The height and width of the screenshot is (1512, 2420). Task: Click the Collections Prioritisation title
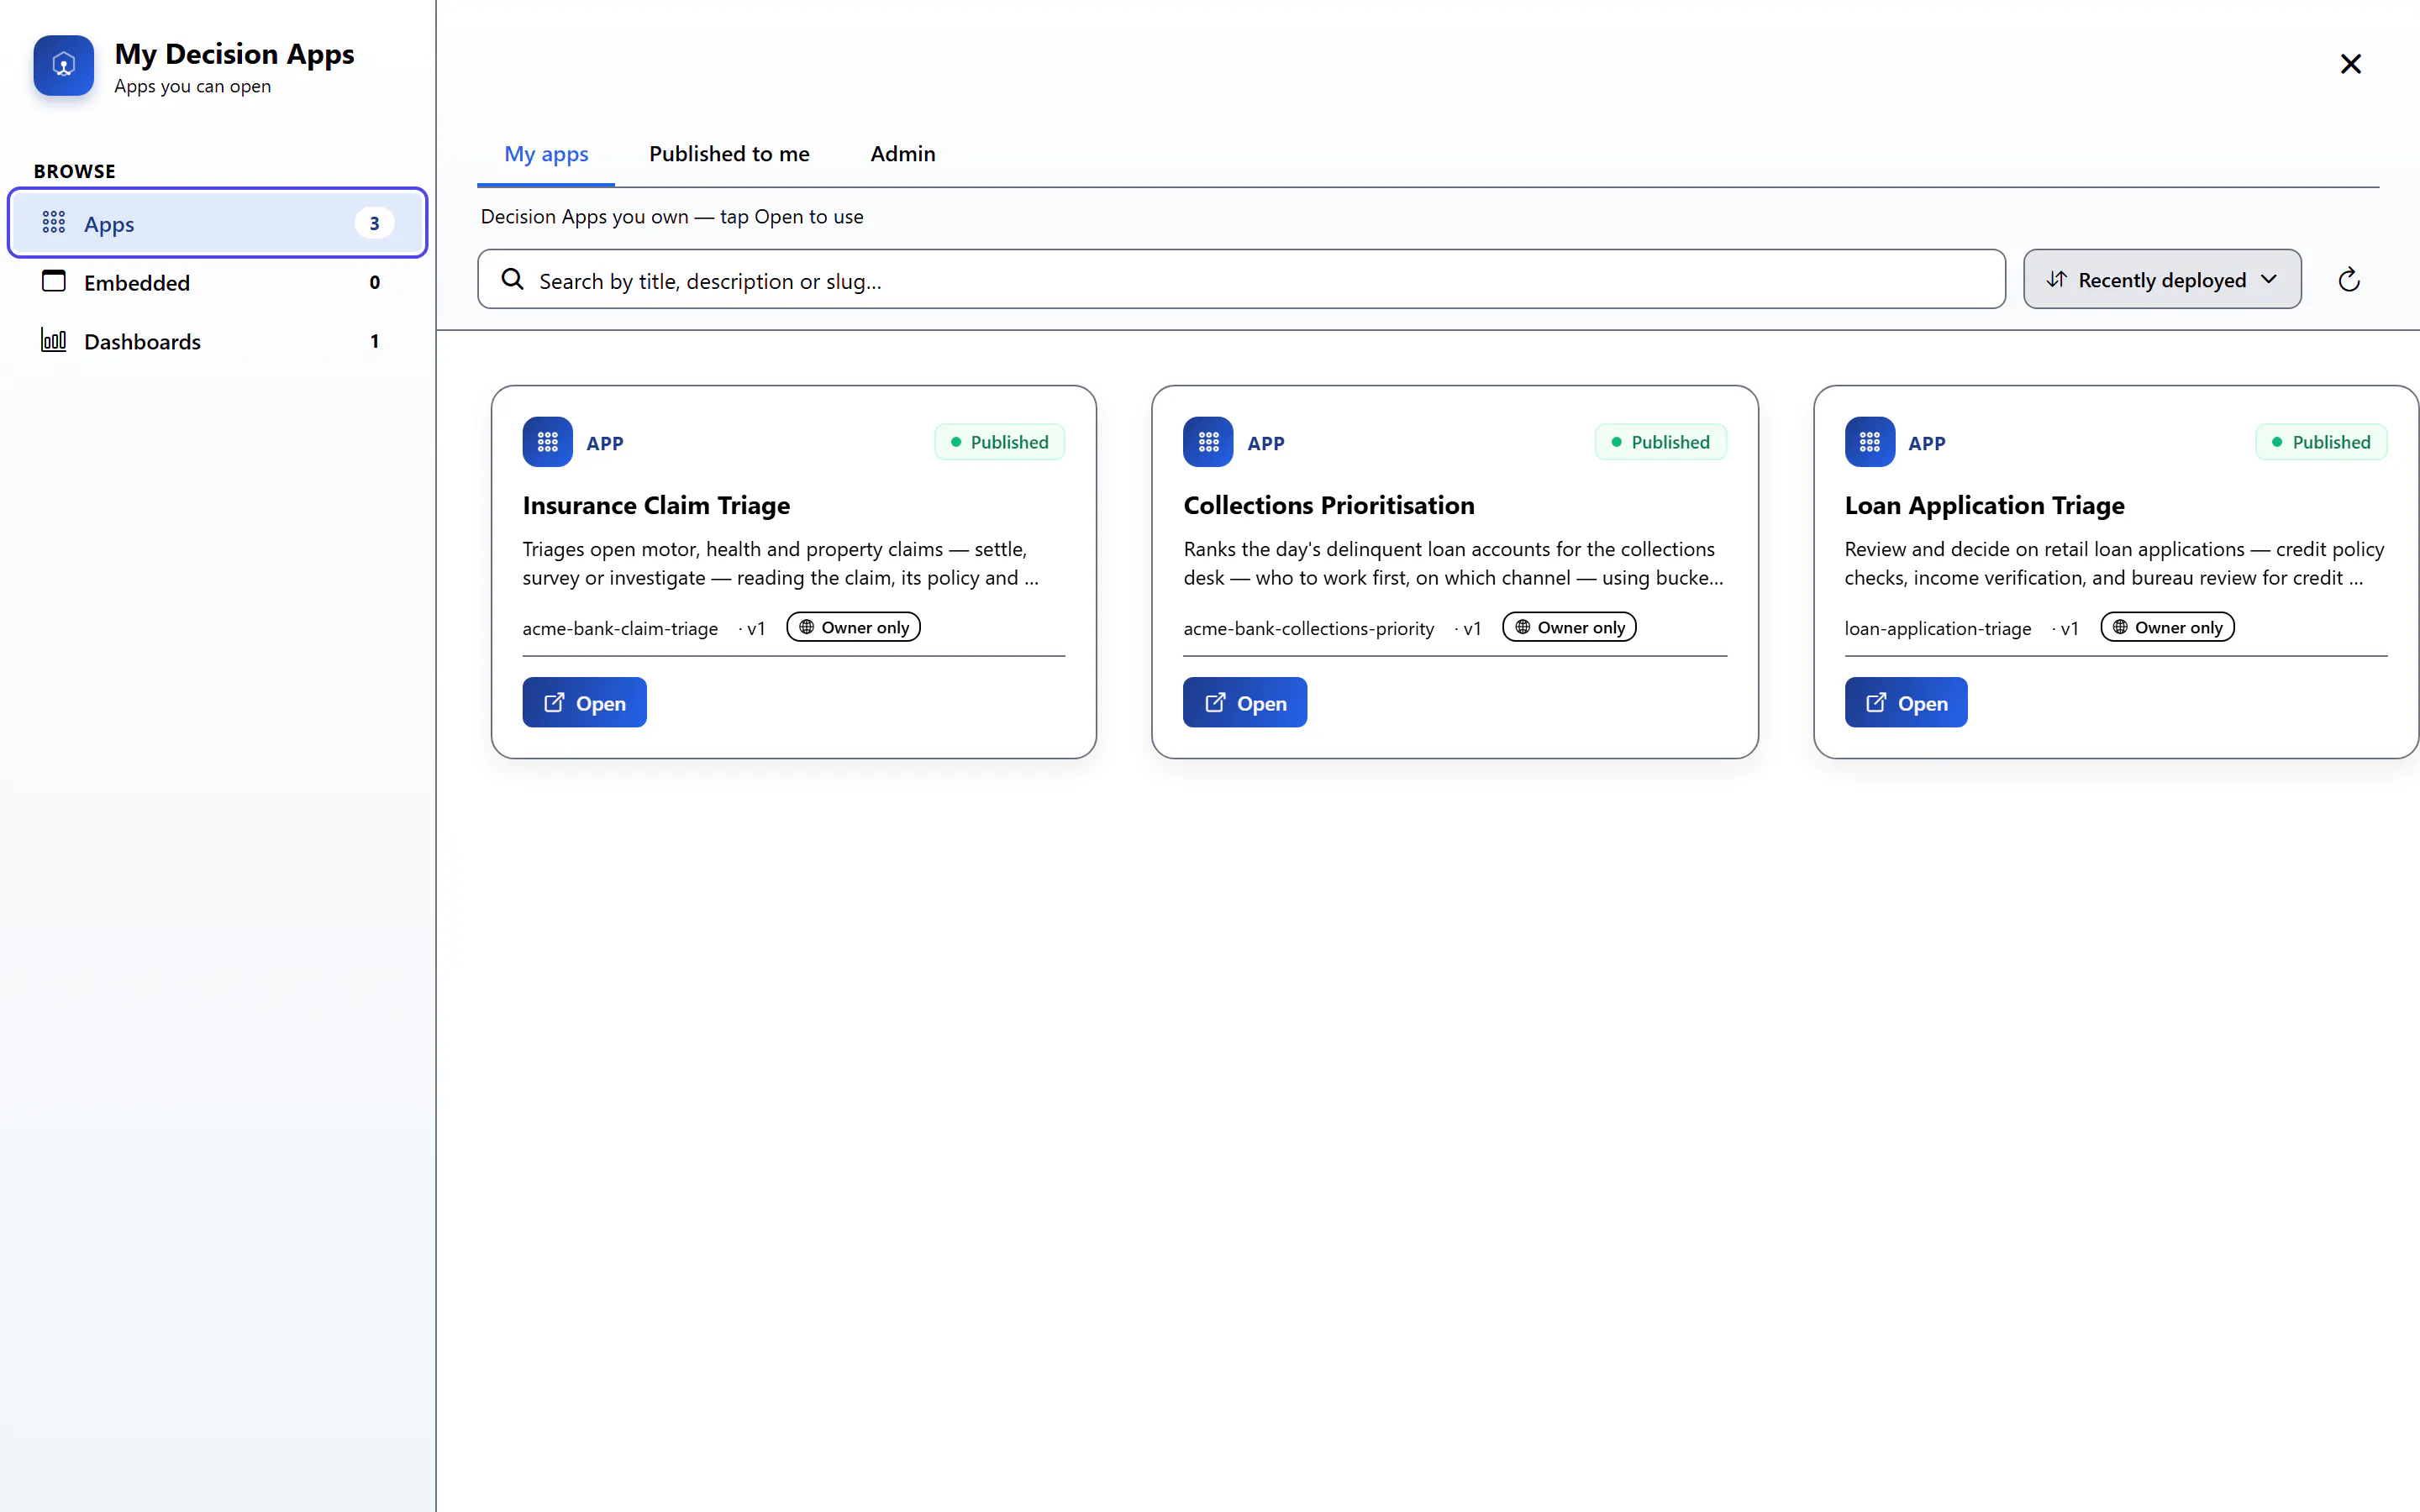pyautogui.click(x=1329, y=505)
